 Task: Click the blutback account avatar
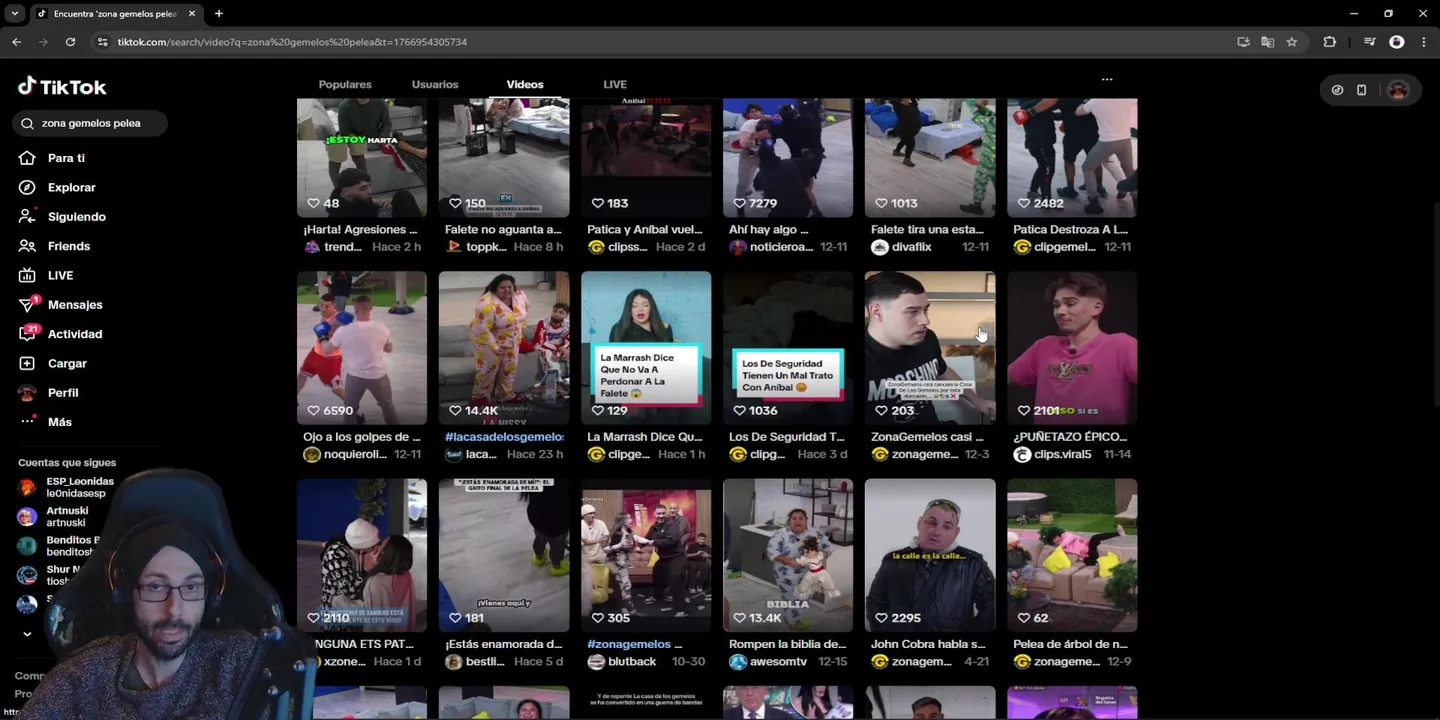coord(596,661)
